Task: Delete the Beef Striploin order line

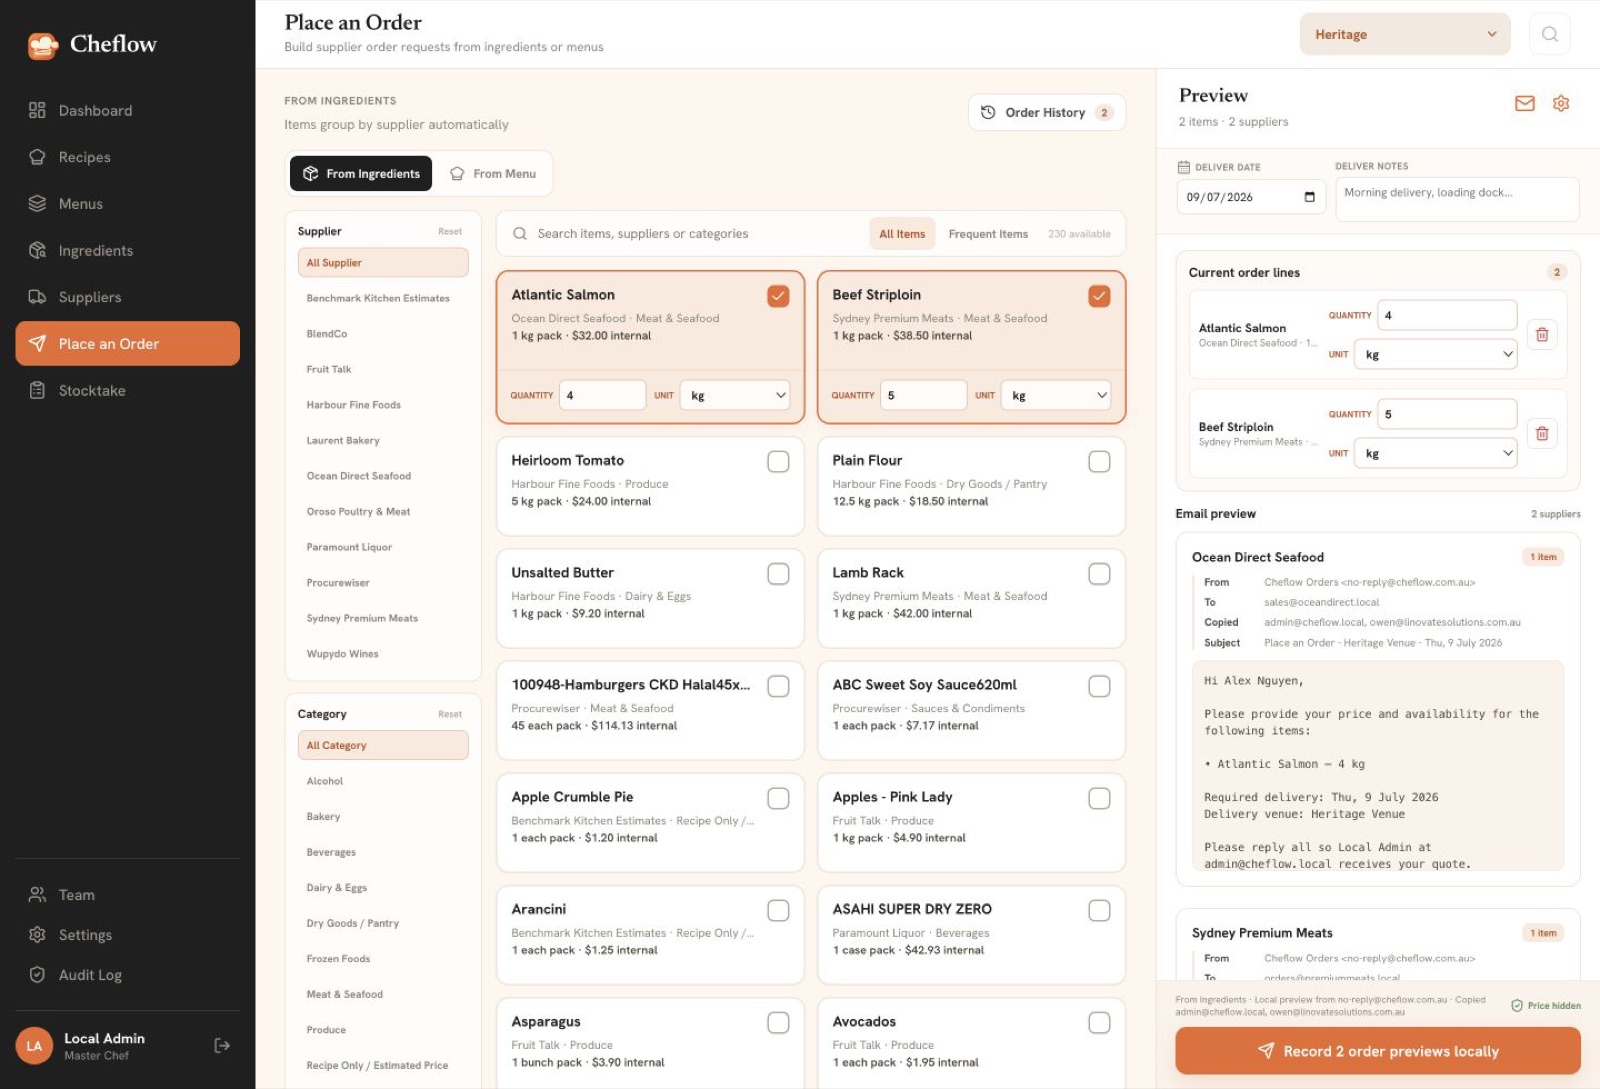Action: pos(1542,434)
